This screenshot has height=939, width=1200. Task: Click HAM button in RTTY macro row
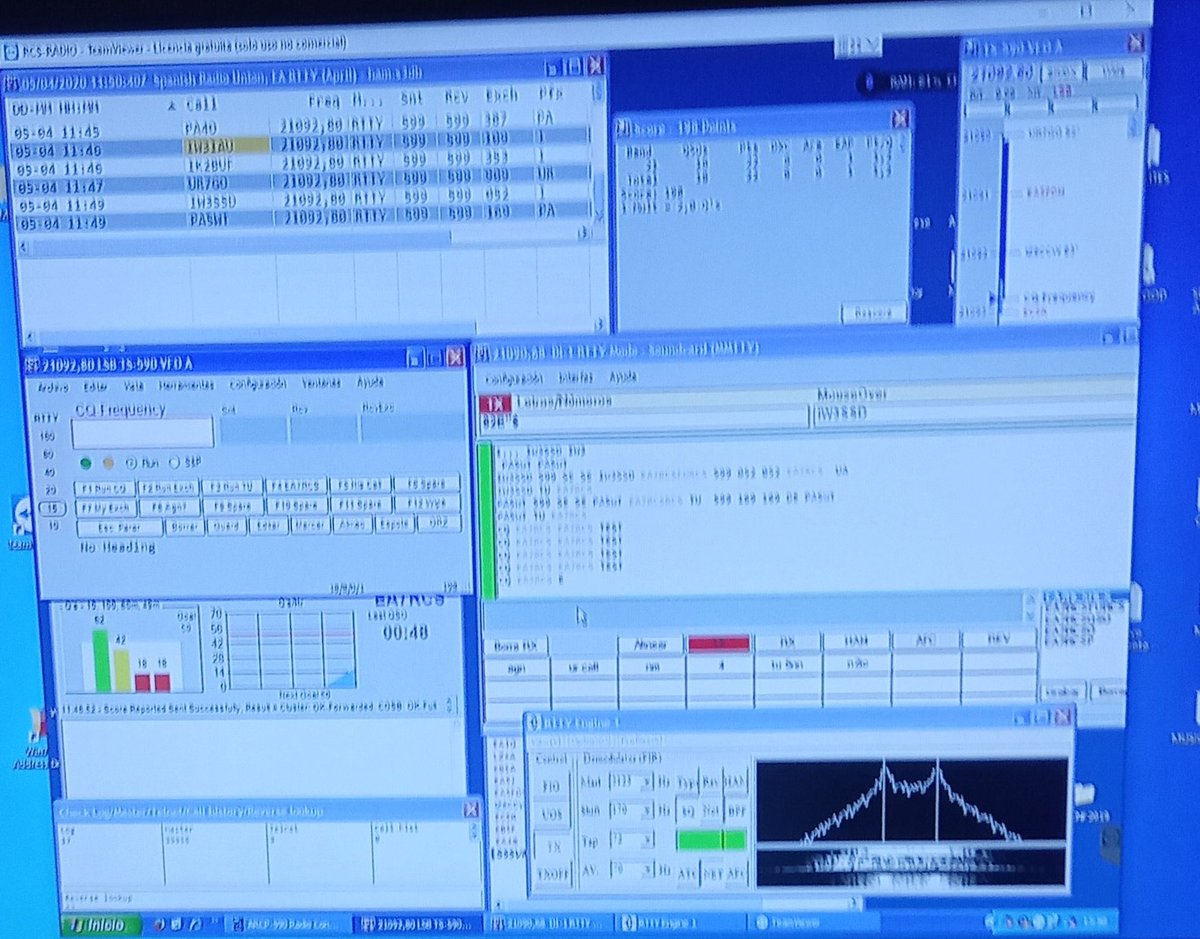pyautogui.click(x=856, y=641)
